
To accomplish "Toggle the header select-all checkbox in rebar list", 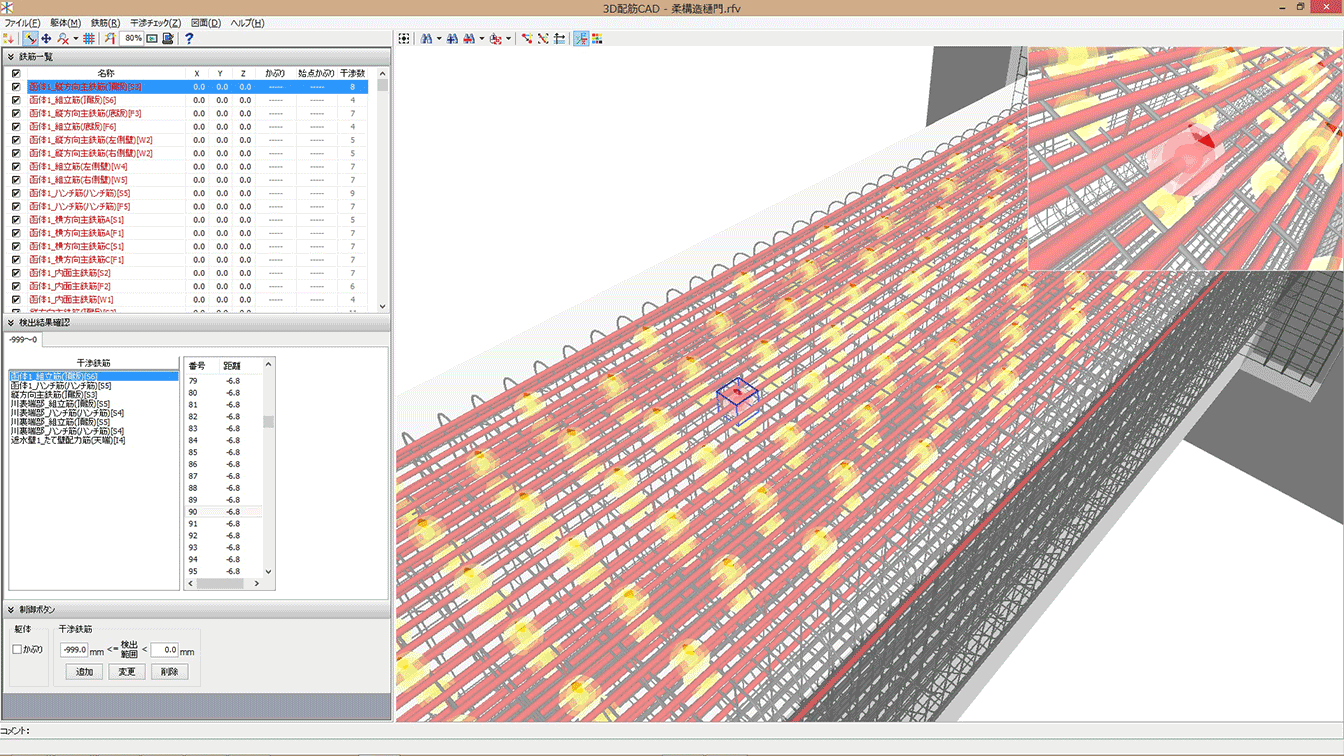I will 16,73.
